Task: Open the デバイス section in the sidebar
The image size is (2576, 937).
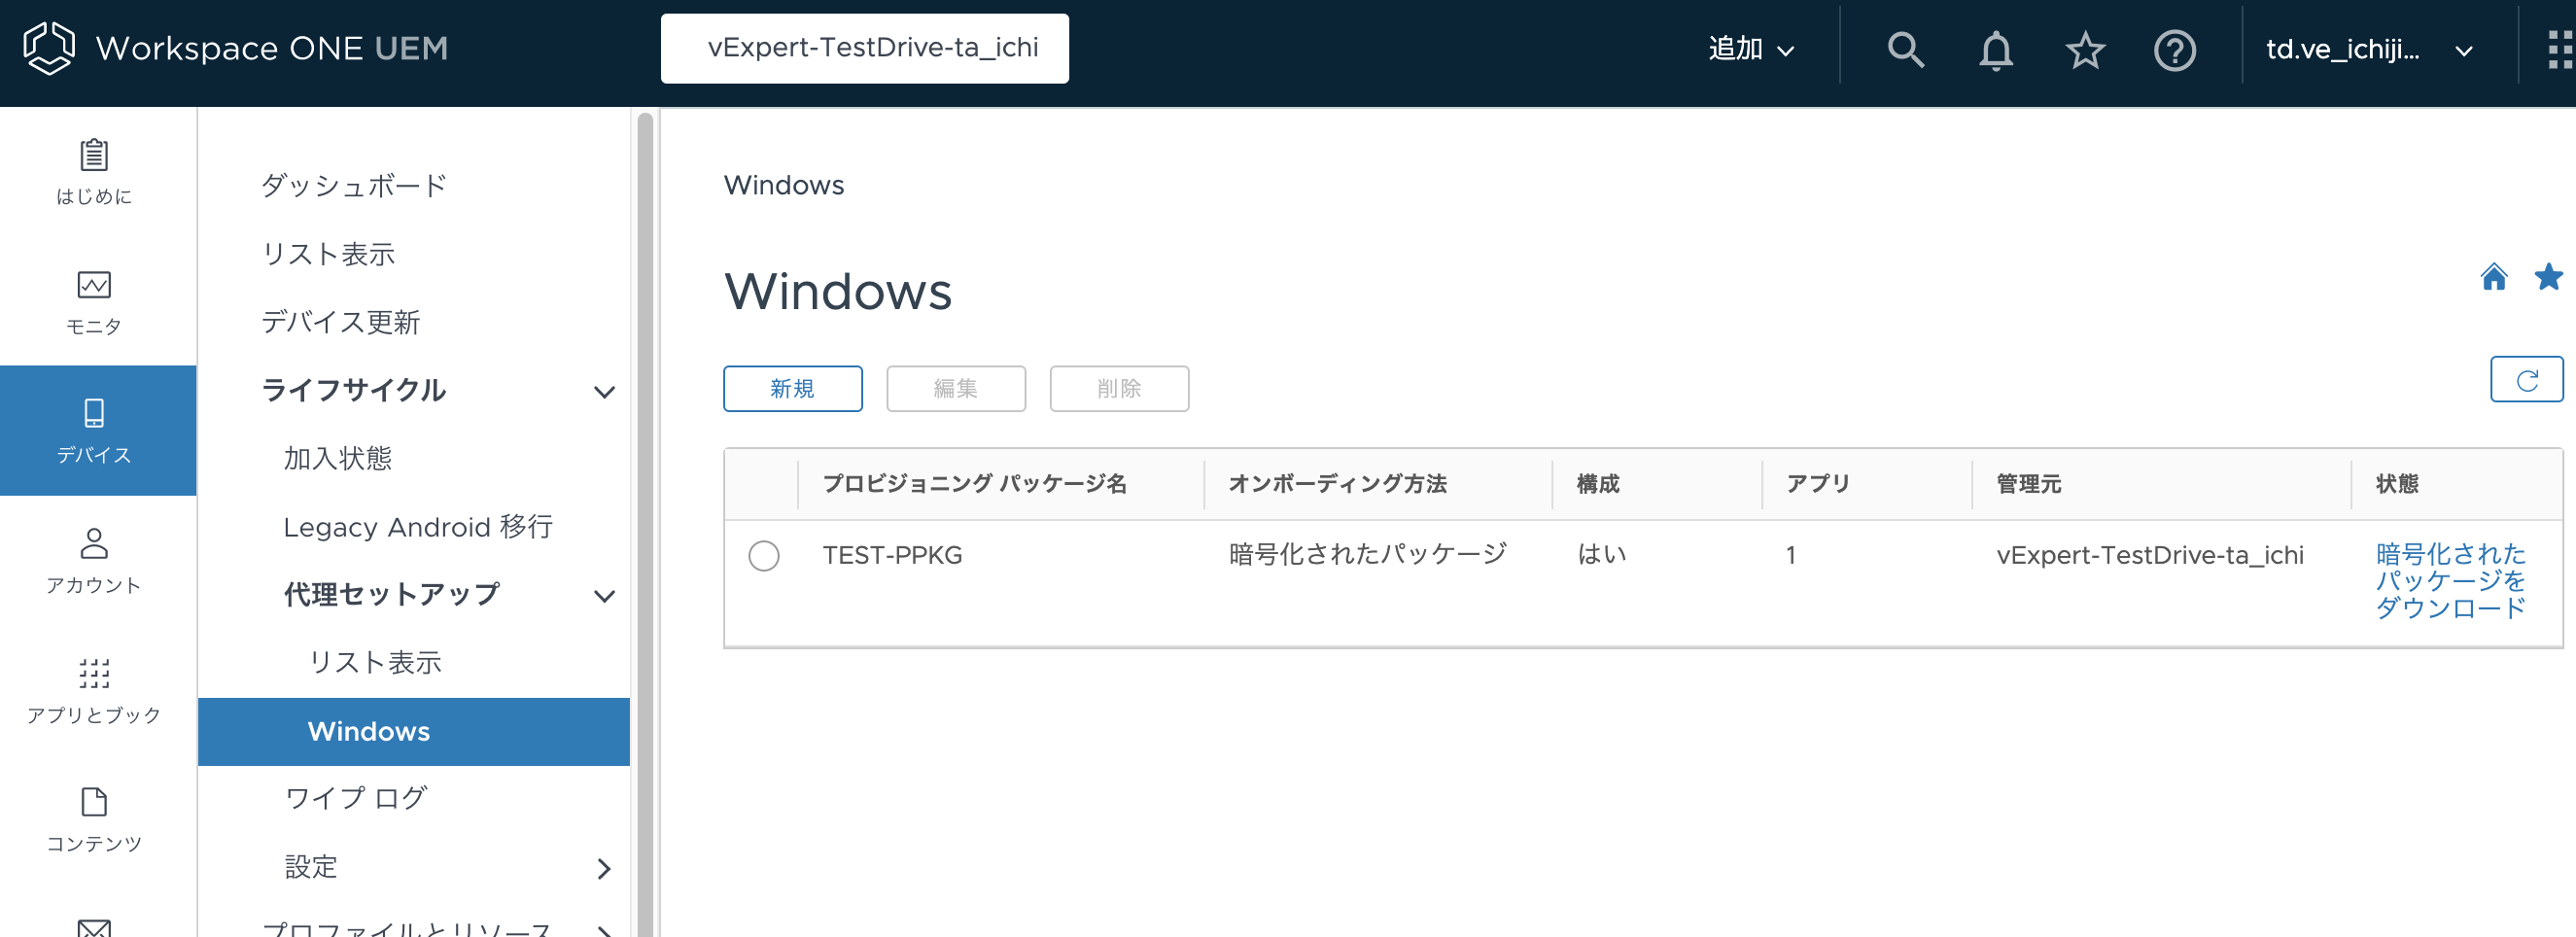Action: pos(96,430)
